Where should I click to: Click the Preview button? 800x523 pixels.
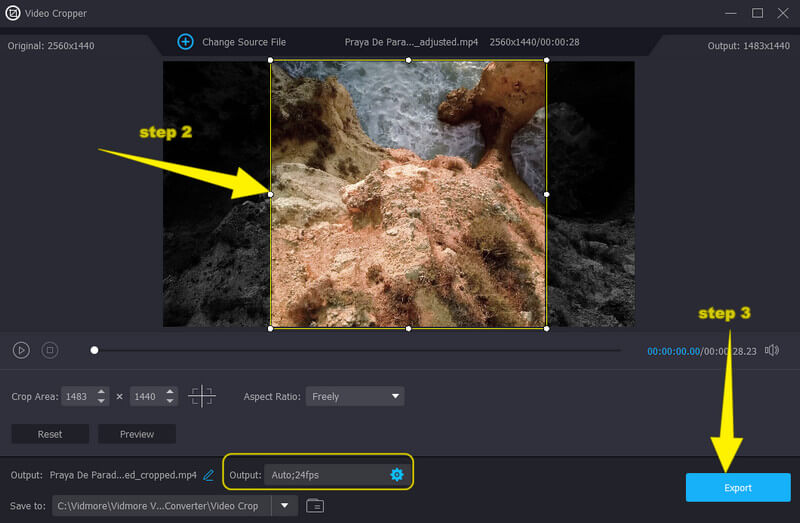pos(137,434)
